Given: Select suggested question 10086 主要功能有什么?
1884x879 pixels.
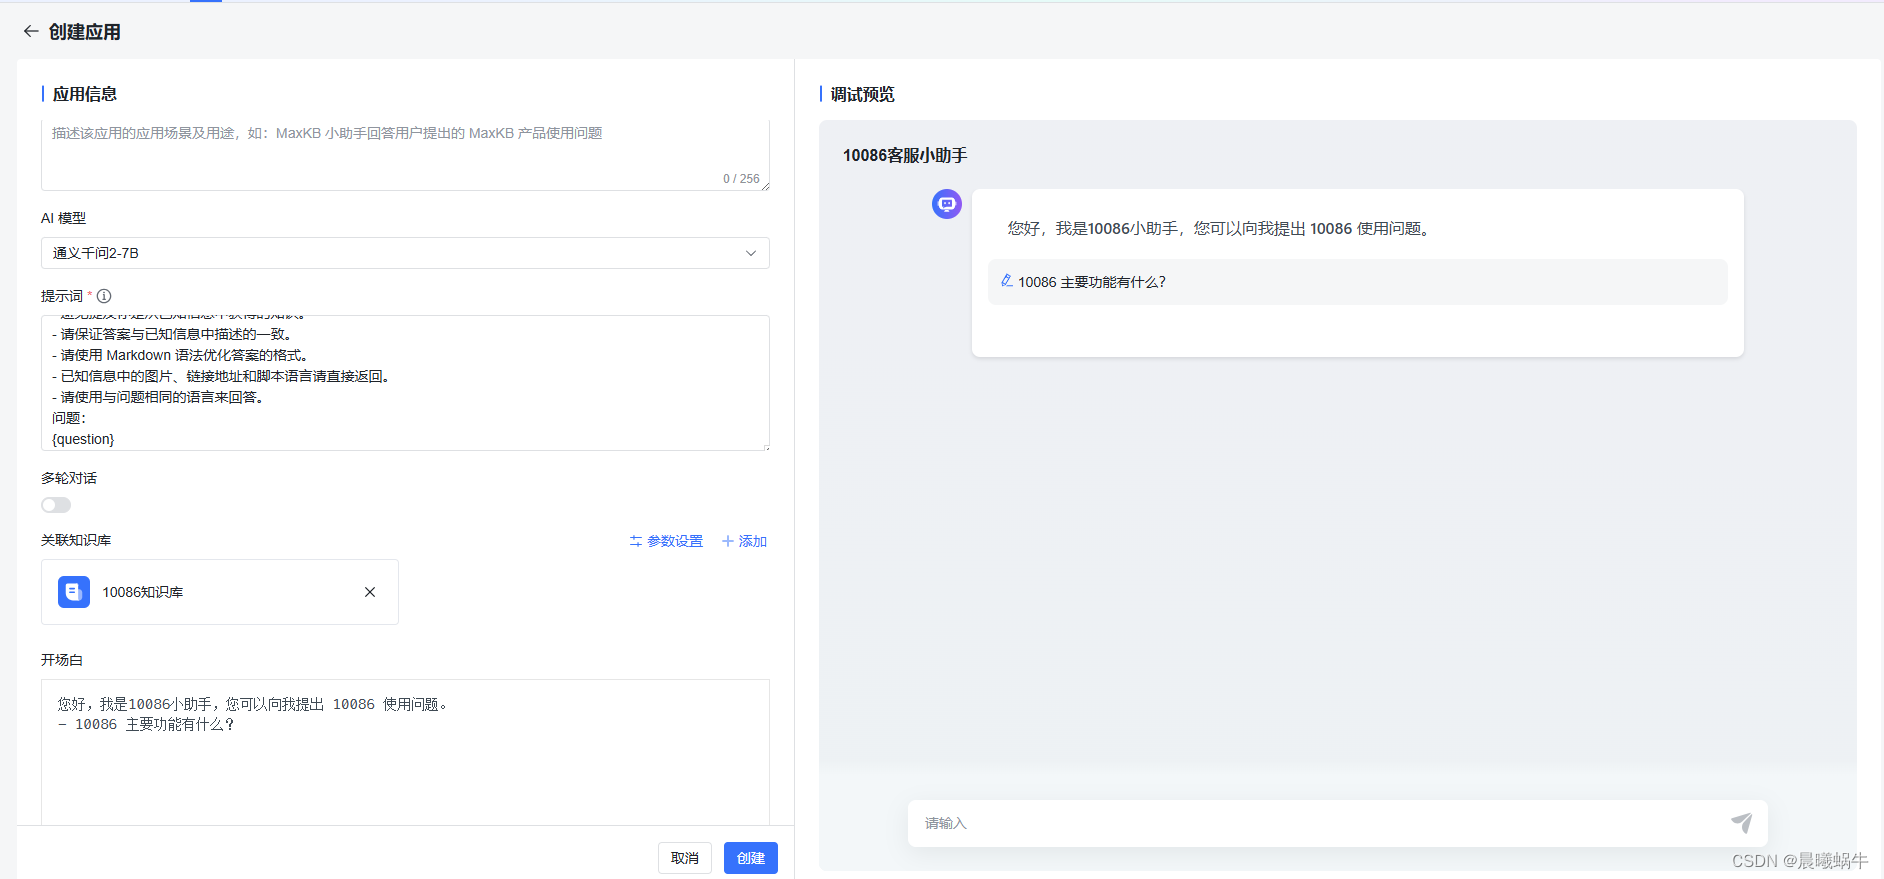Looking at the screenshot, I should click(x=1358, y=282).
